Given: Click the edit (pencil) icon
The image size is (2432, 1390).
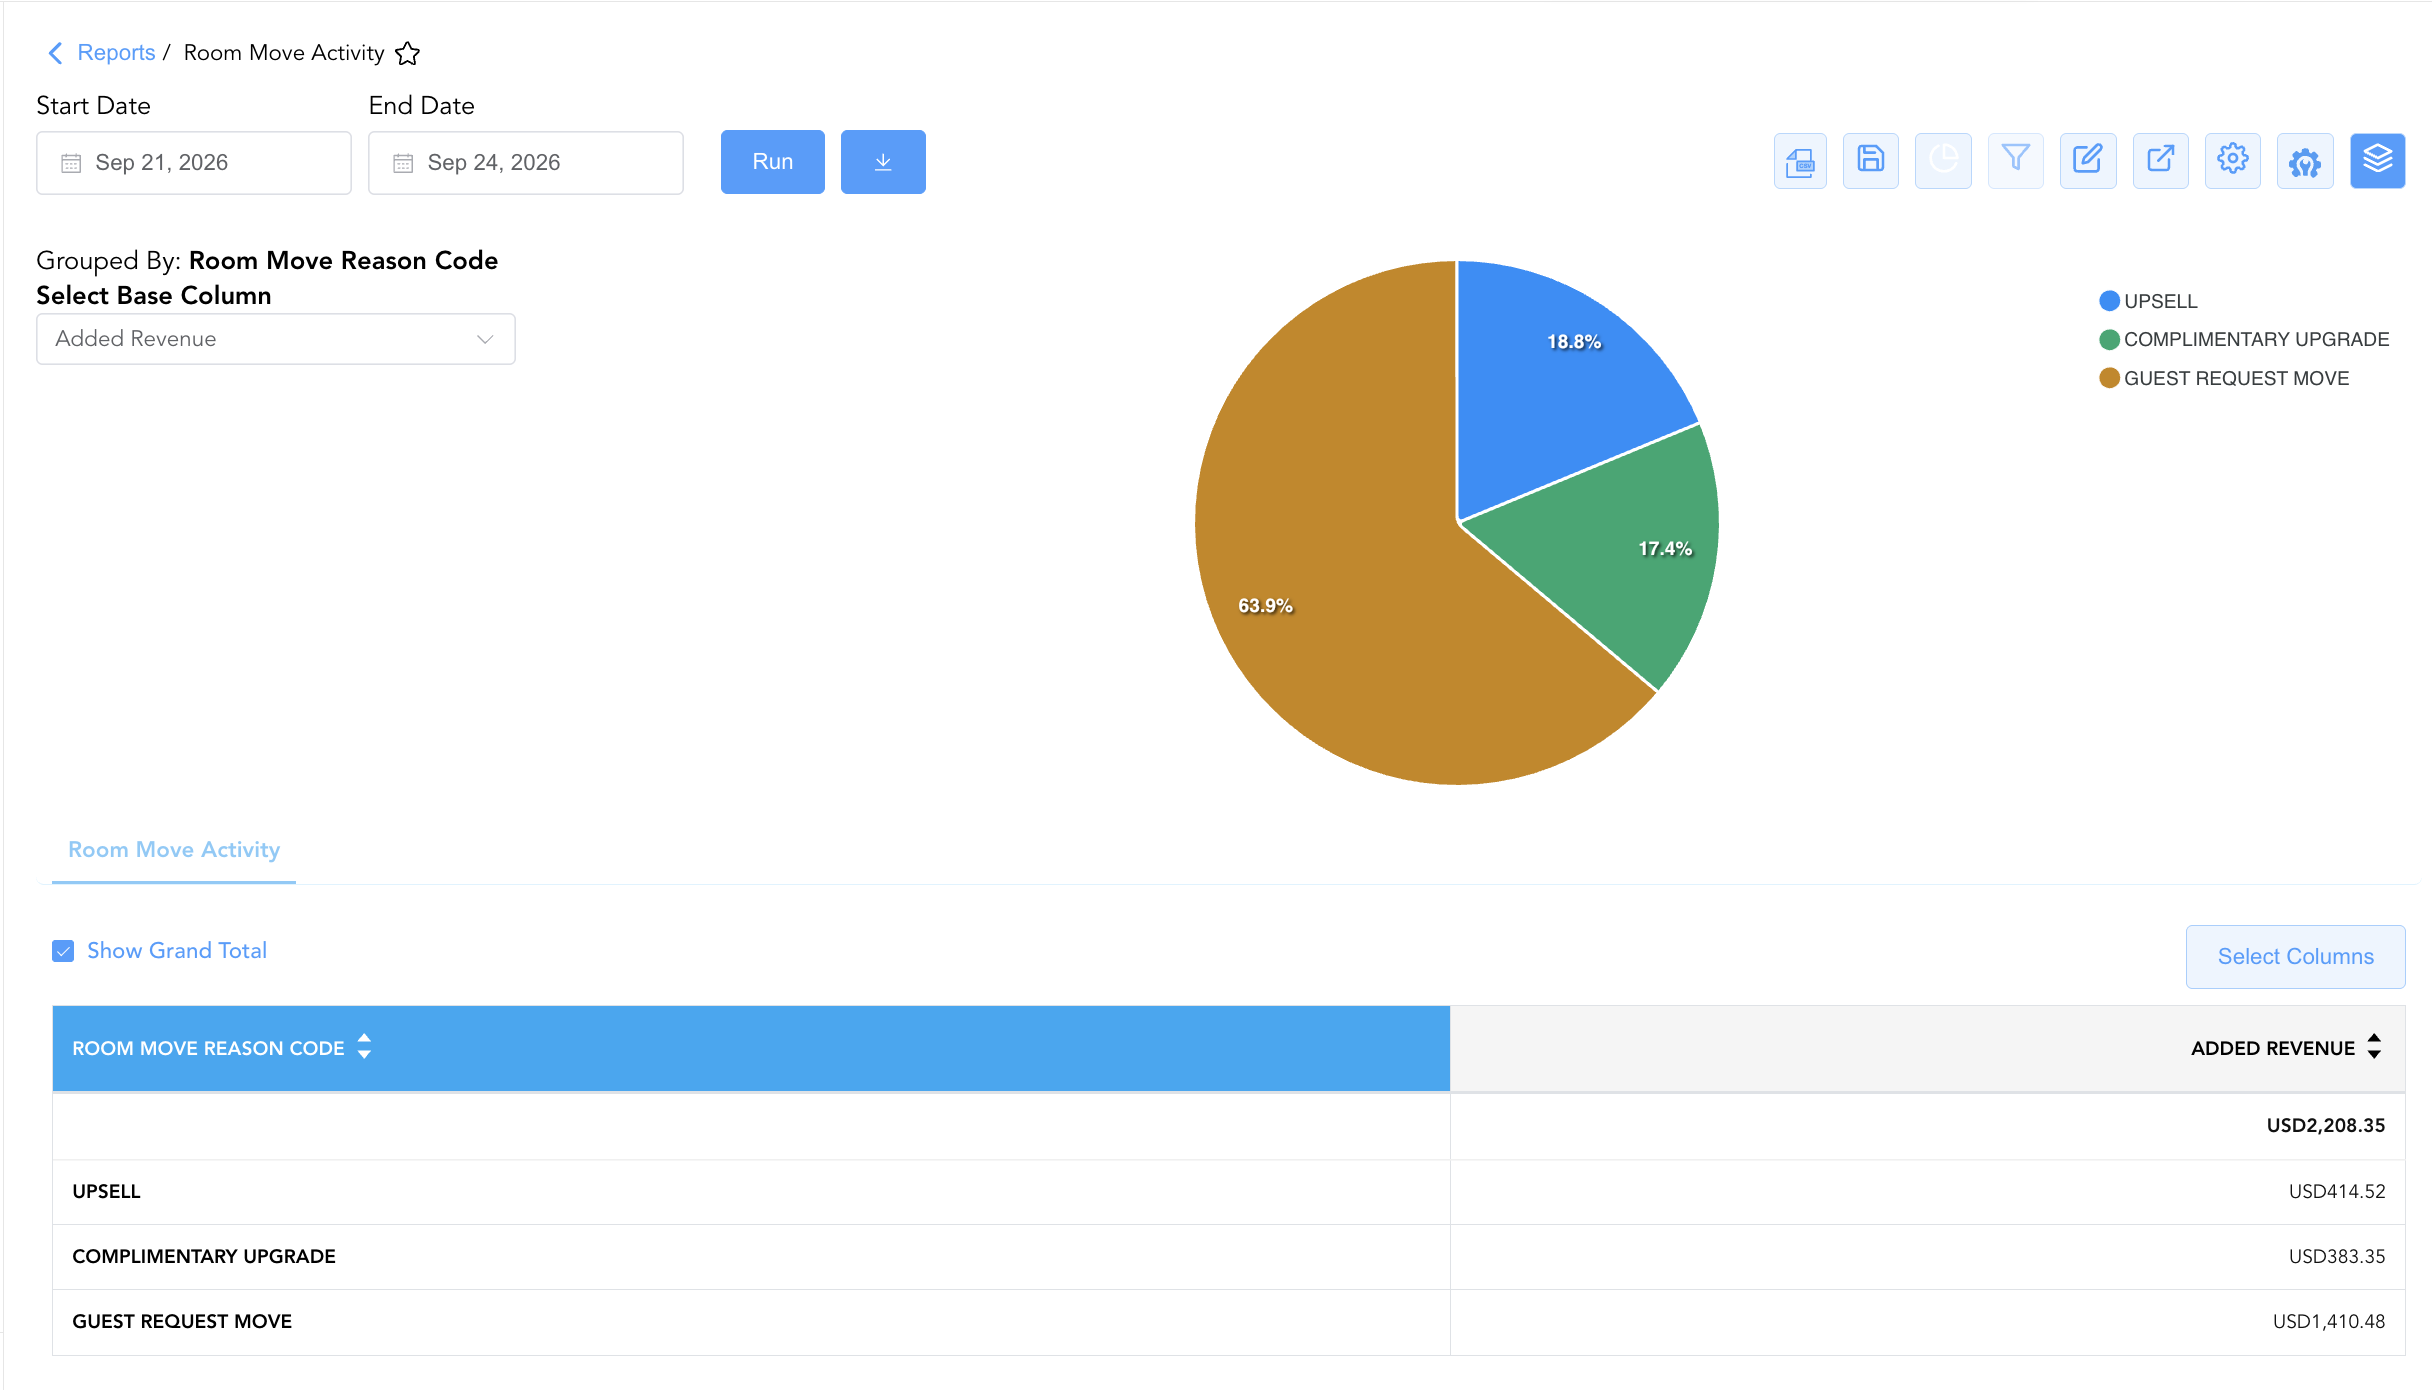Looking at the screenshot, I should (2088, 161).
